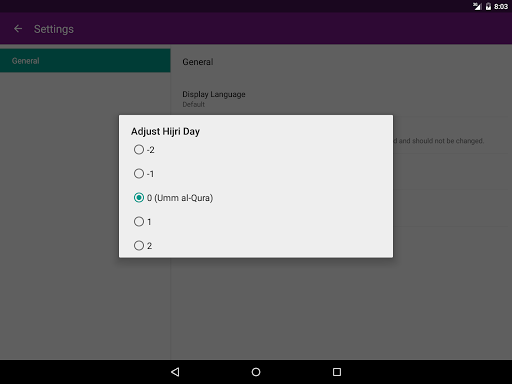Tap the battery icon in status bar
Screen dimensions: 512x384
[488, 6]
